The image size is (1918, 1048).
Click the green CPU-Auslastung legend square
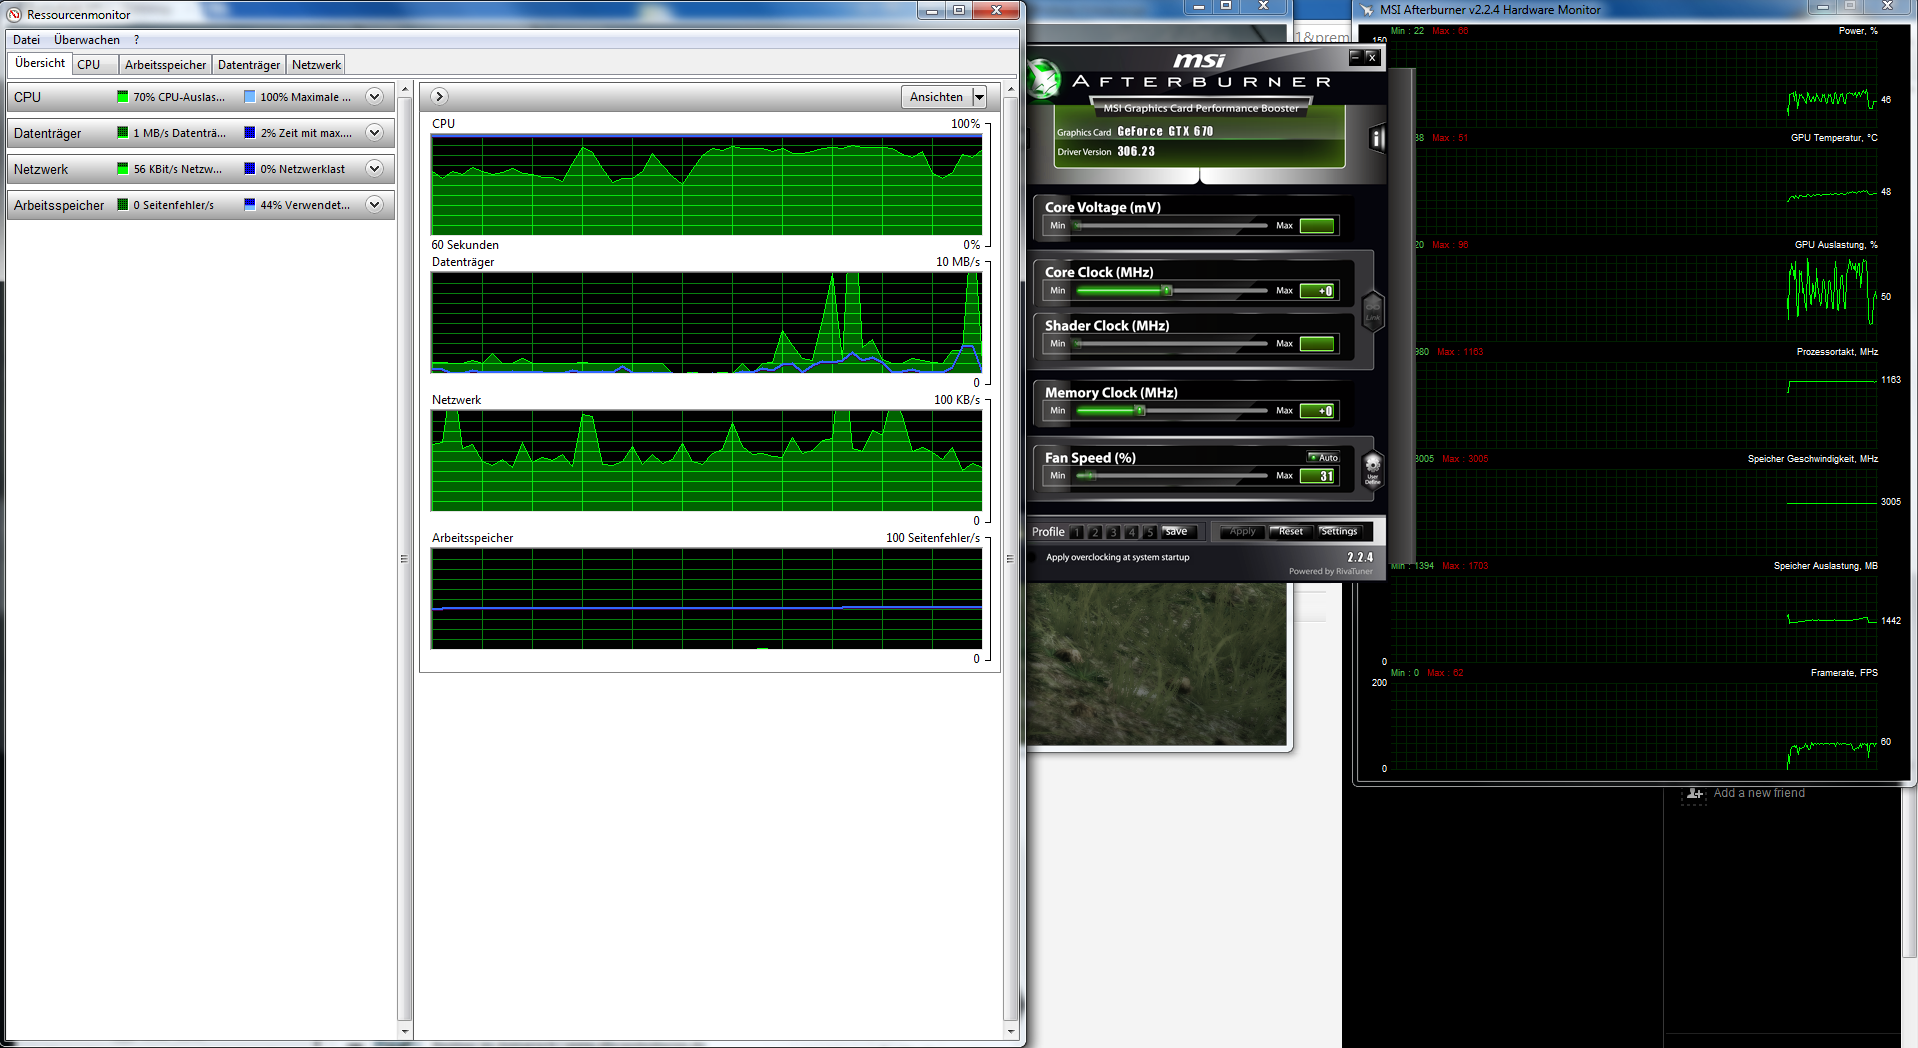click(122, 97)
